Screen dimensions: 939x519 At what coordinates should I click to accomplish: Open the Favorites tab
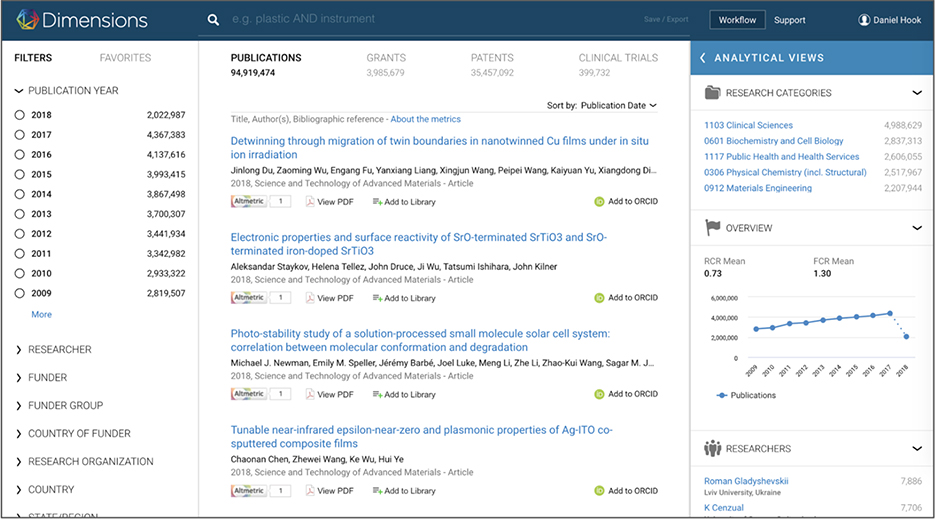(125, 58)
